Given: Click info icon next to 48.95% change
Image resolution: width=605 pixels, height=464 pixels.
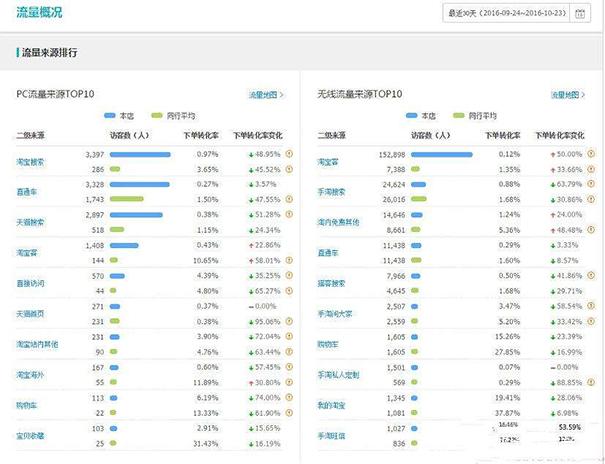Looking at the screenshot, I should (289, 154).
